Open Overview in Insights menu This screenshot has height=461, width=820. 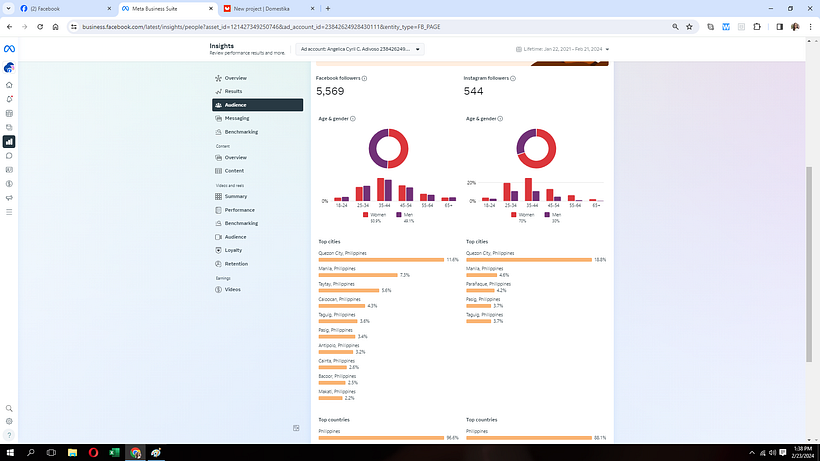click(x=257, y=78)
